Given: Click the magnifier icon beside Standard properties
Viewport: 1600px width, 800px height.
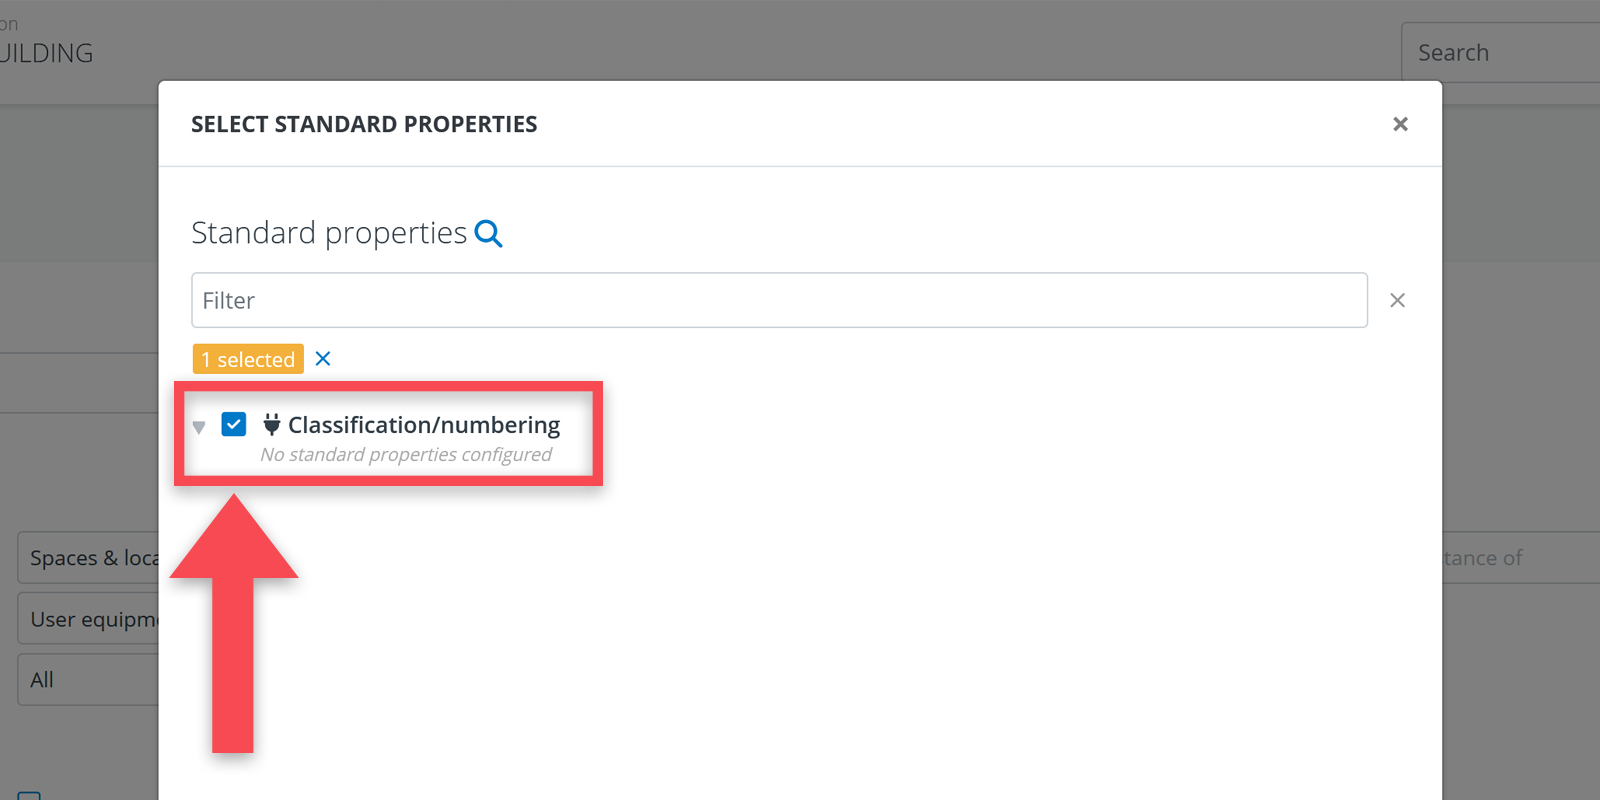Looking at the screenshot, I should point(488,233).
